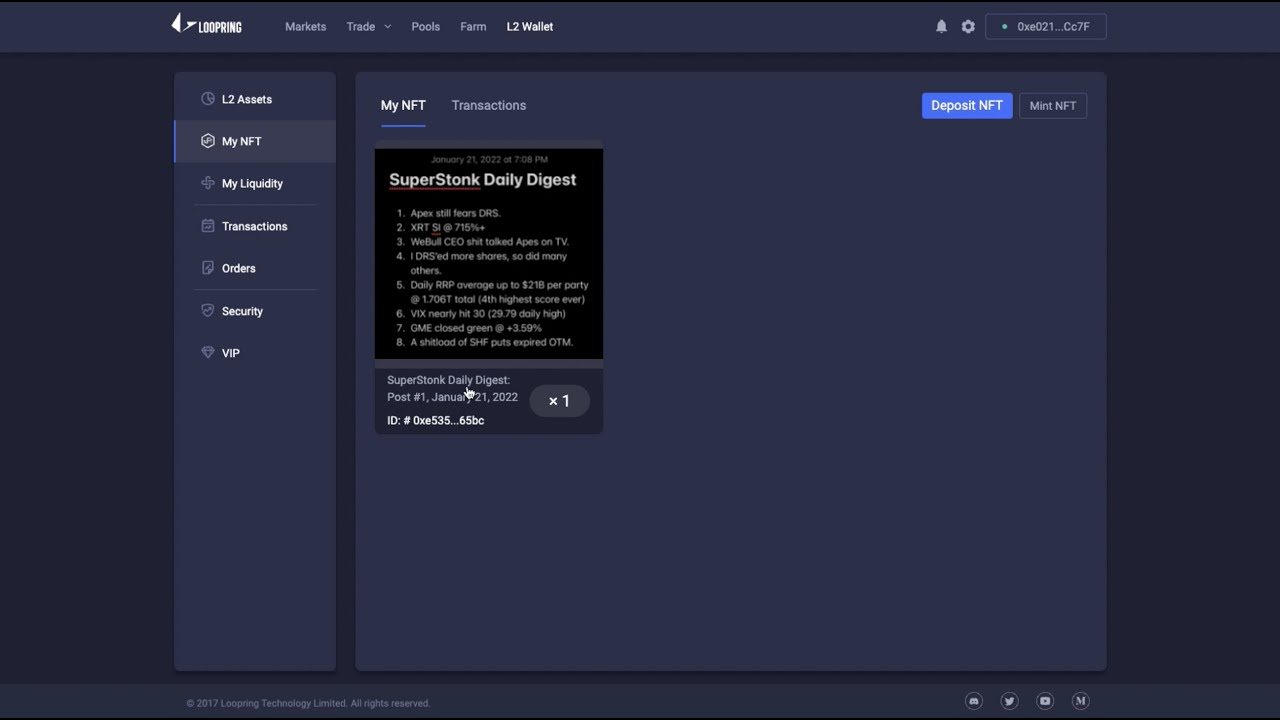Open the settings gear
Screen dimensions: 1280x720
[x=968, y=27]
